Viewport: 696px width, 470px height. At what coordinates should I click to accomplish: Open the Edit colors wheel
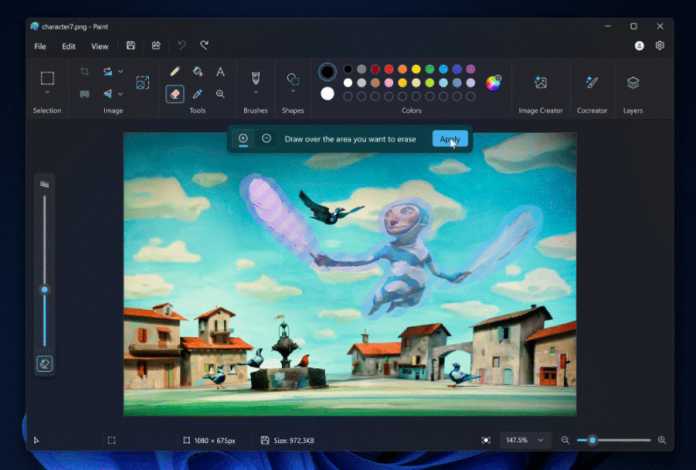point(493,83)
